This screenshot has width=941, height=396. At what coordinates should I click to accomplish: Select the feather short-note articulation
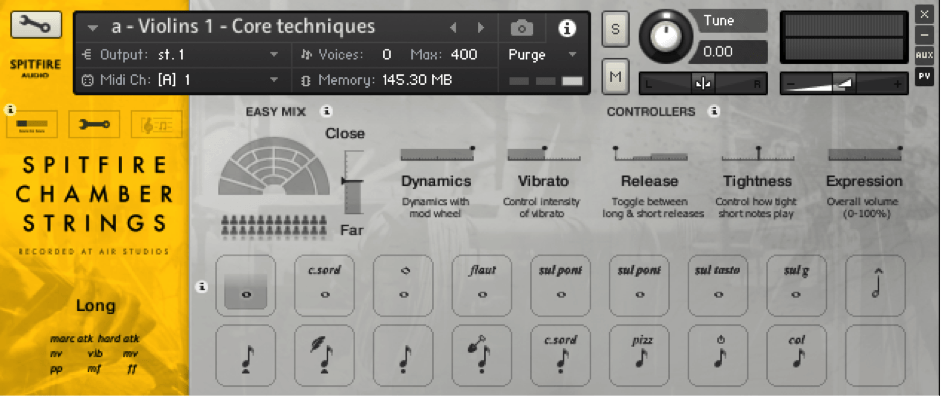325,356
